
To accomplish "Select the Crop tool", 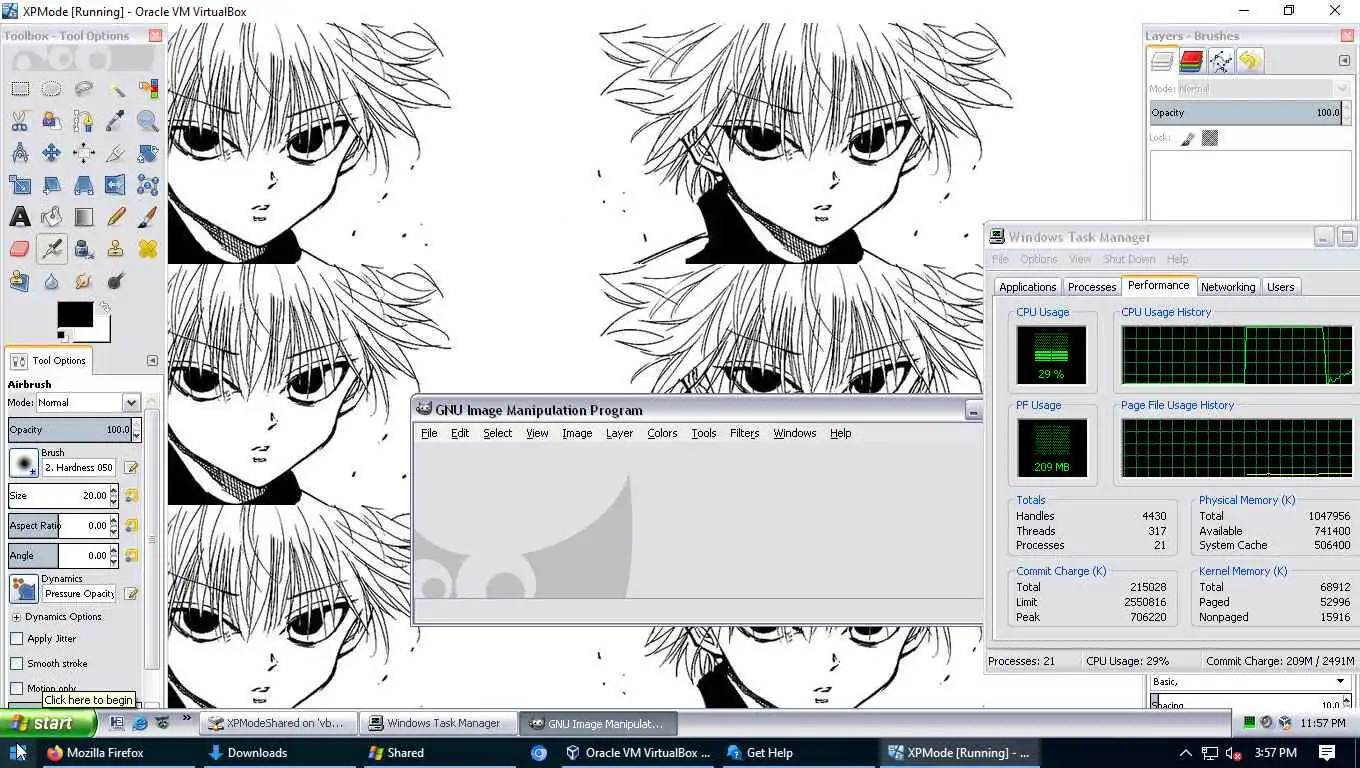I will (115, 153).
